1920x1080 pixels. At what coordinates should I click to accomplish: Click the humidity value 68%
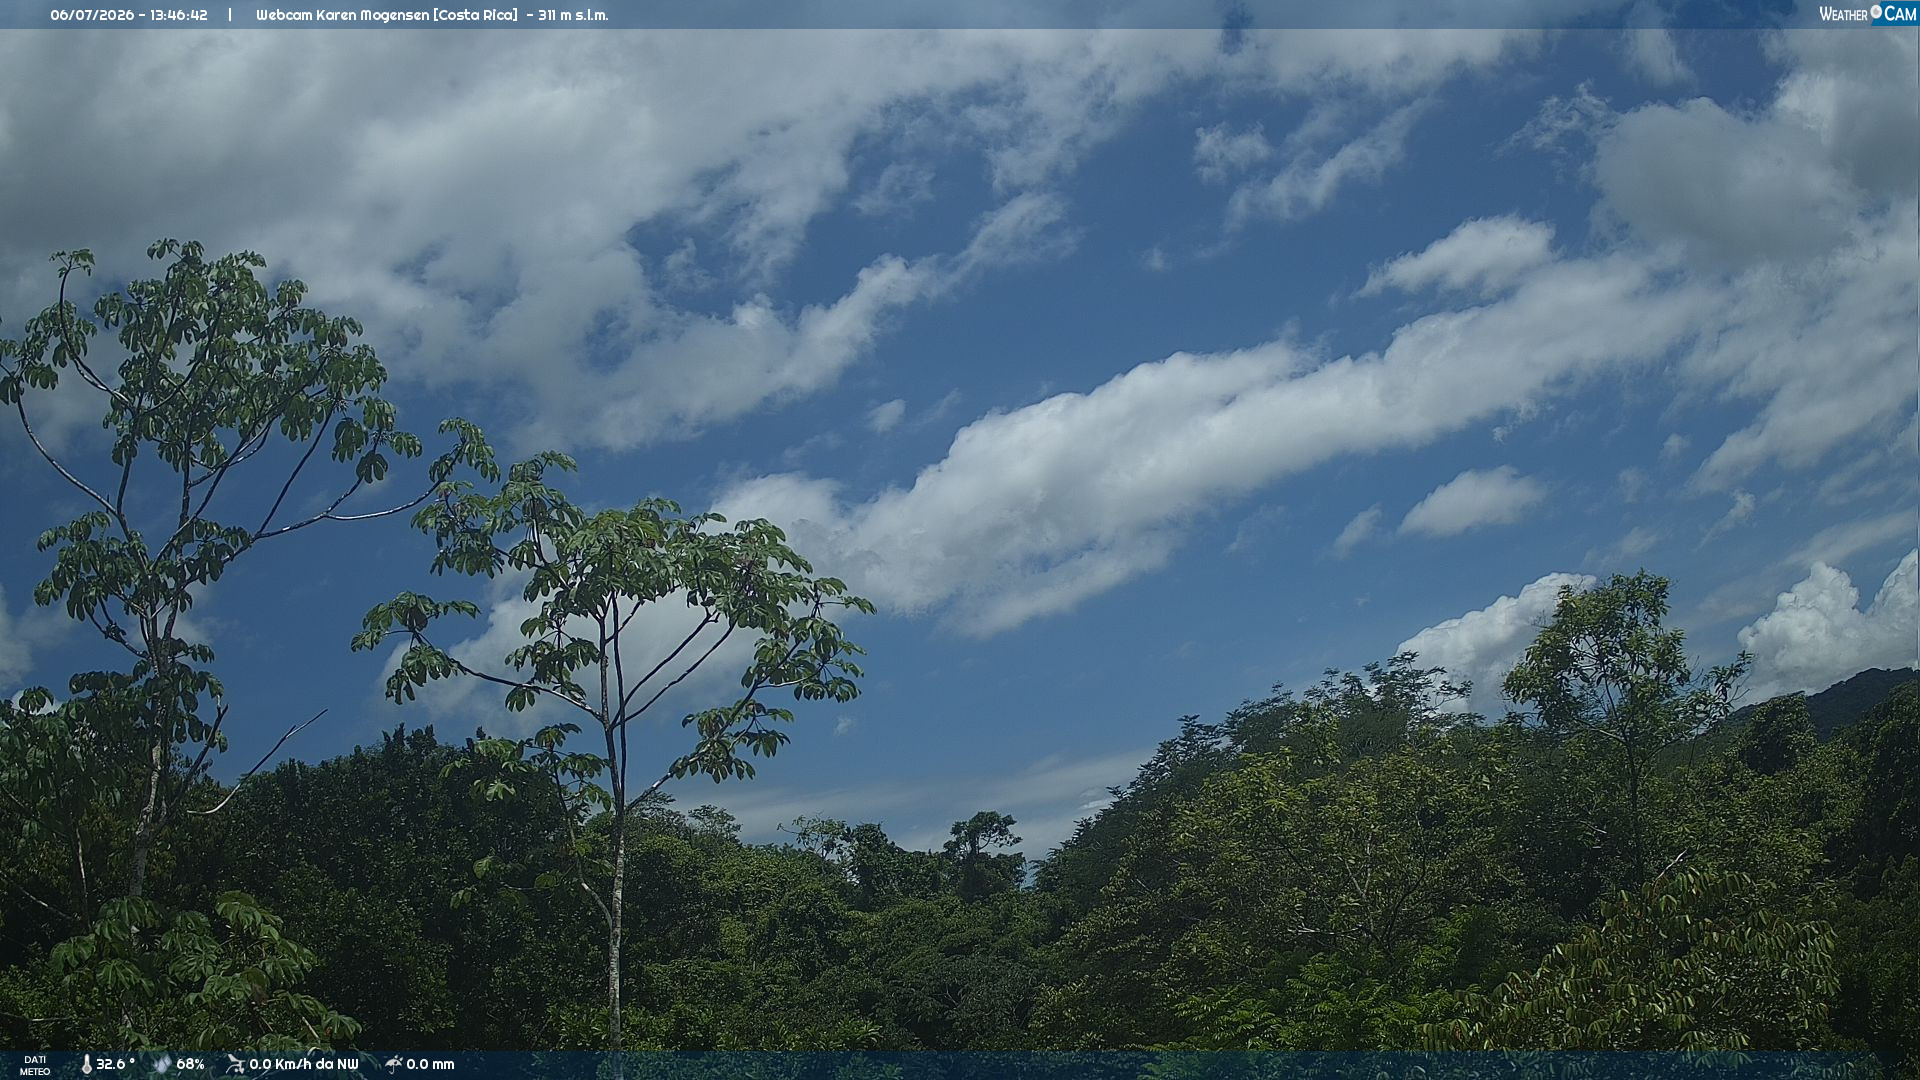point(190,1065)
